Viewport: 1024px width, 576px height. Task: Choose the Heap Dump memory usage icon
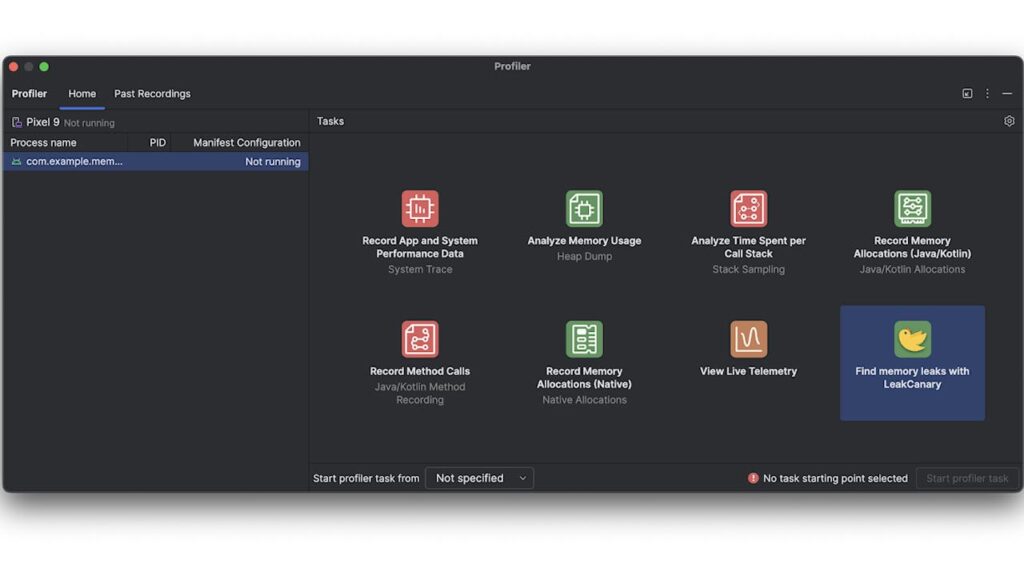[584, 209]
